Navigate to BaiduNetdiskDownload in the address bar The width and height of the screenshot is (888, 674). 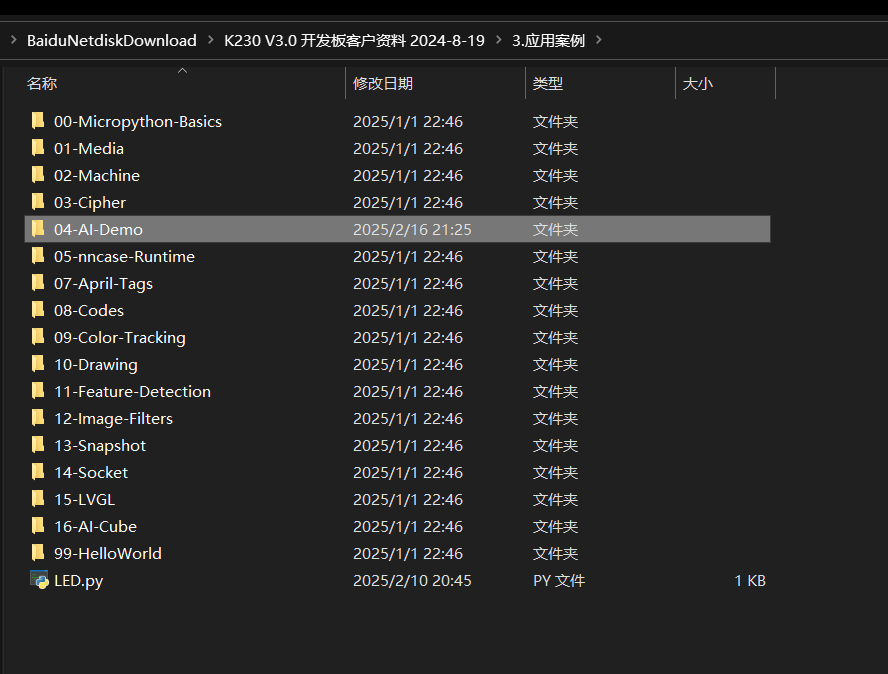111,41
